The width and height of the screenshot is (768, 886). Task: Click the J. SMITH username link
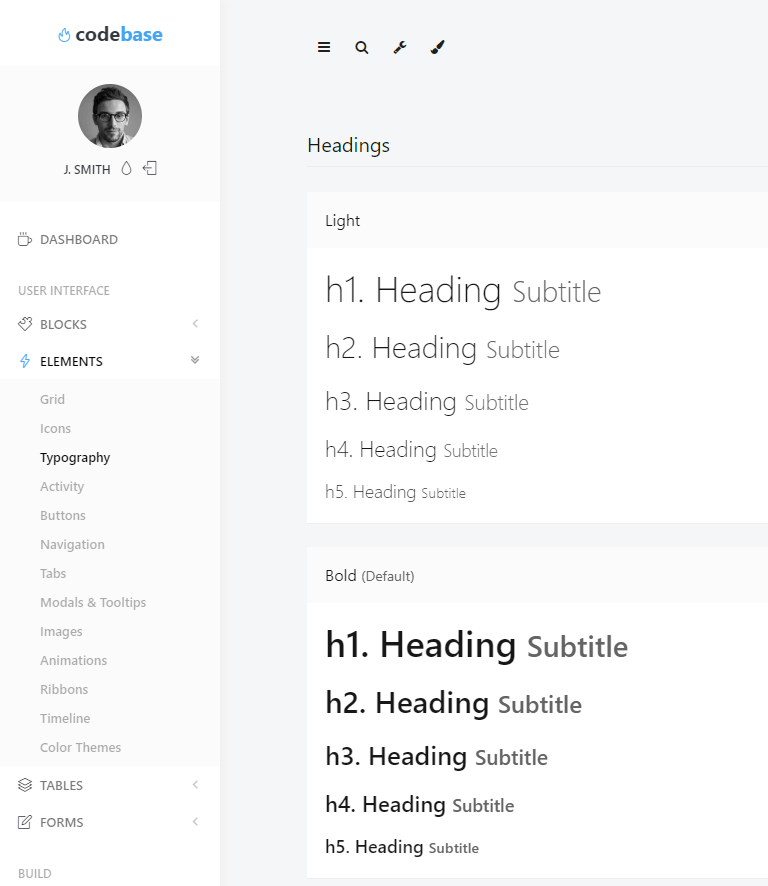(x=87, y=170)
